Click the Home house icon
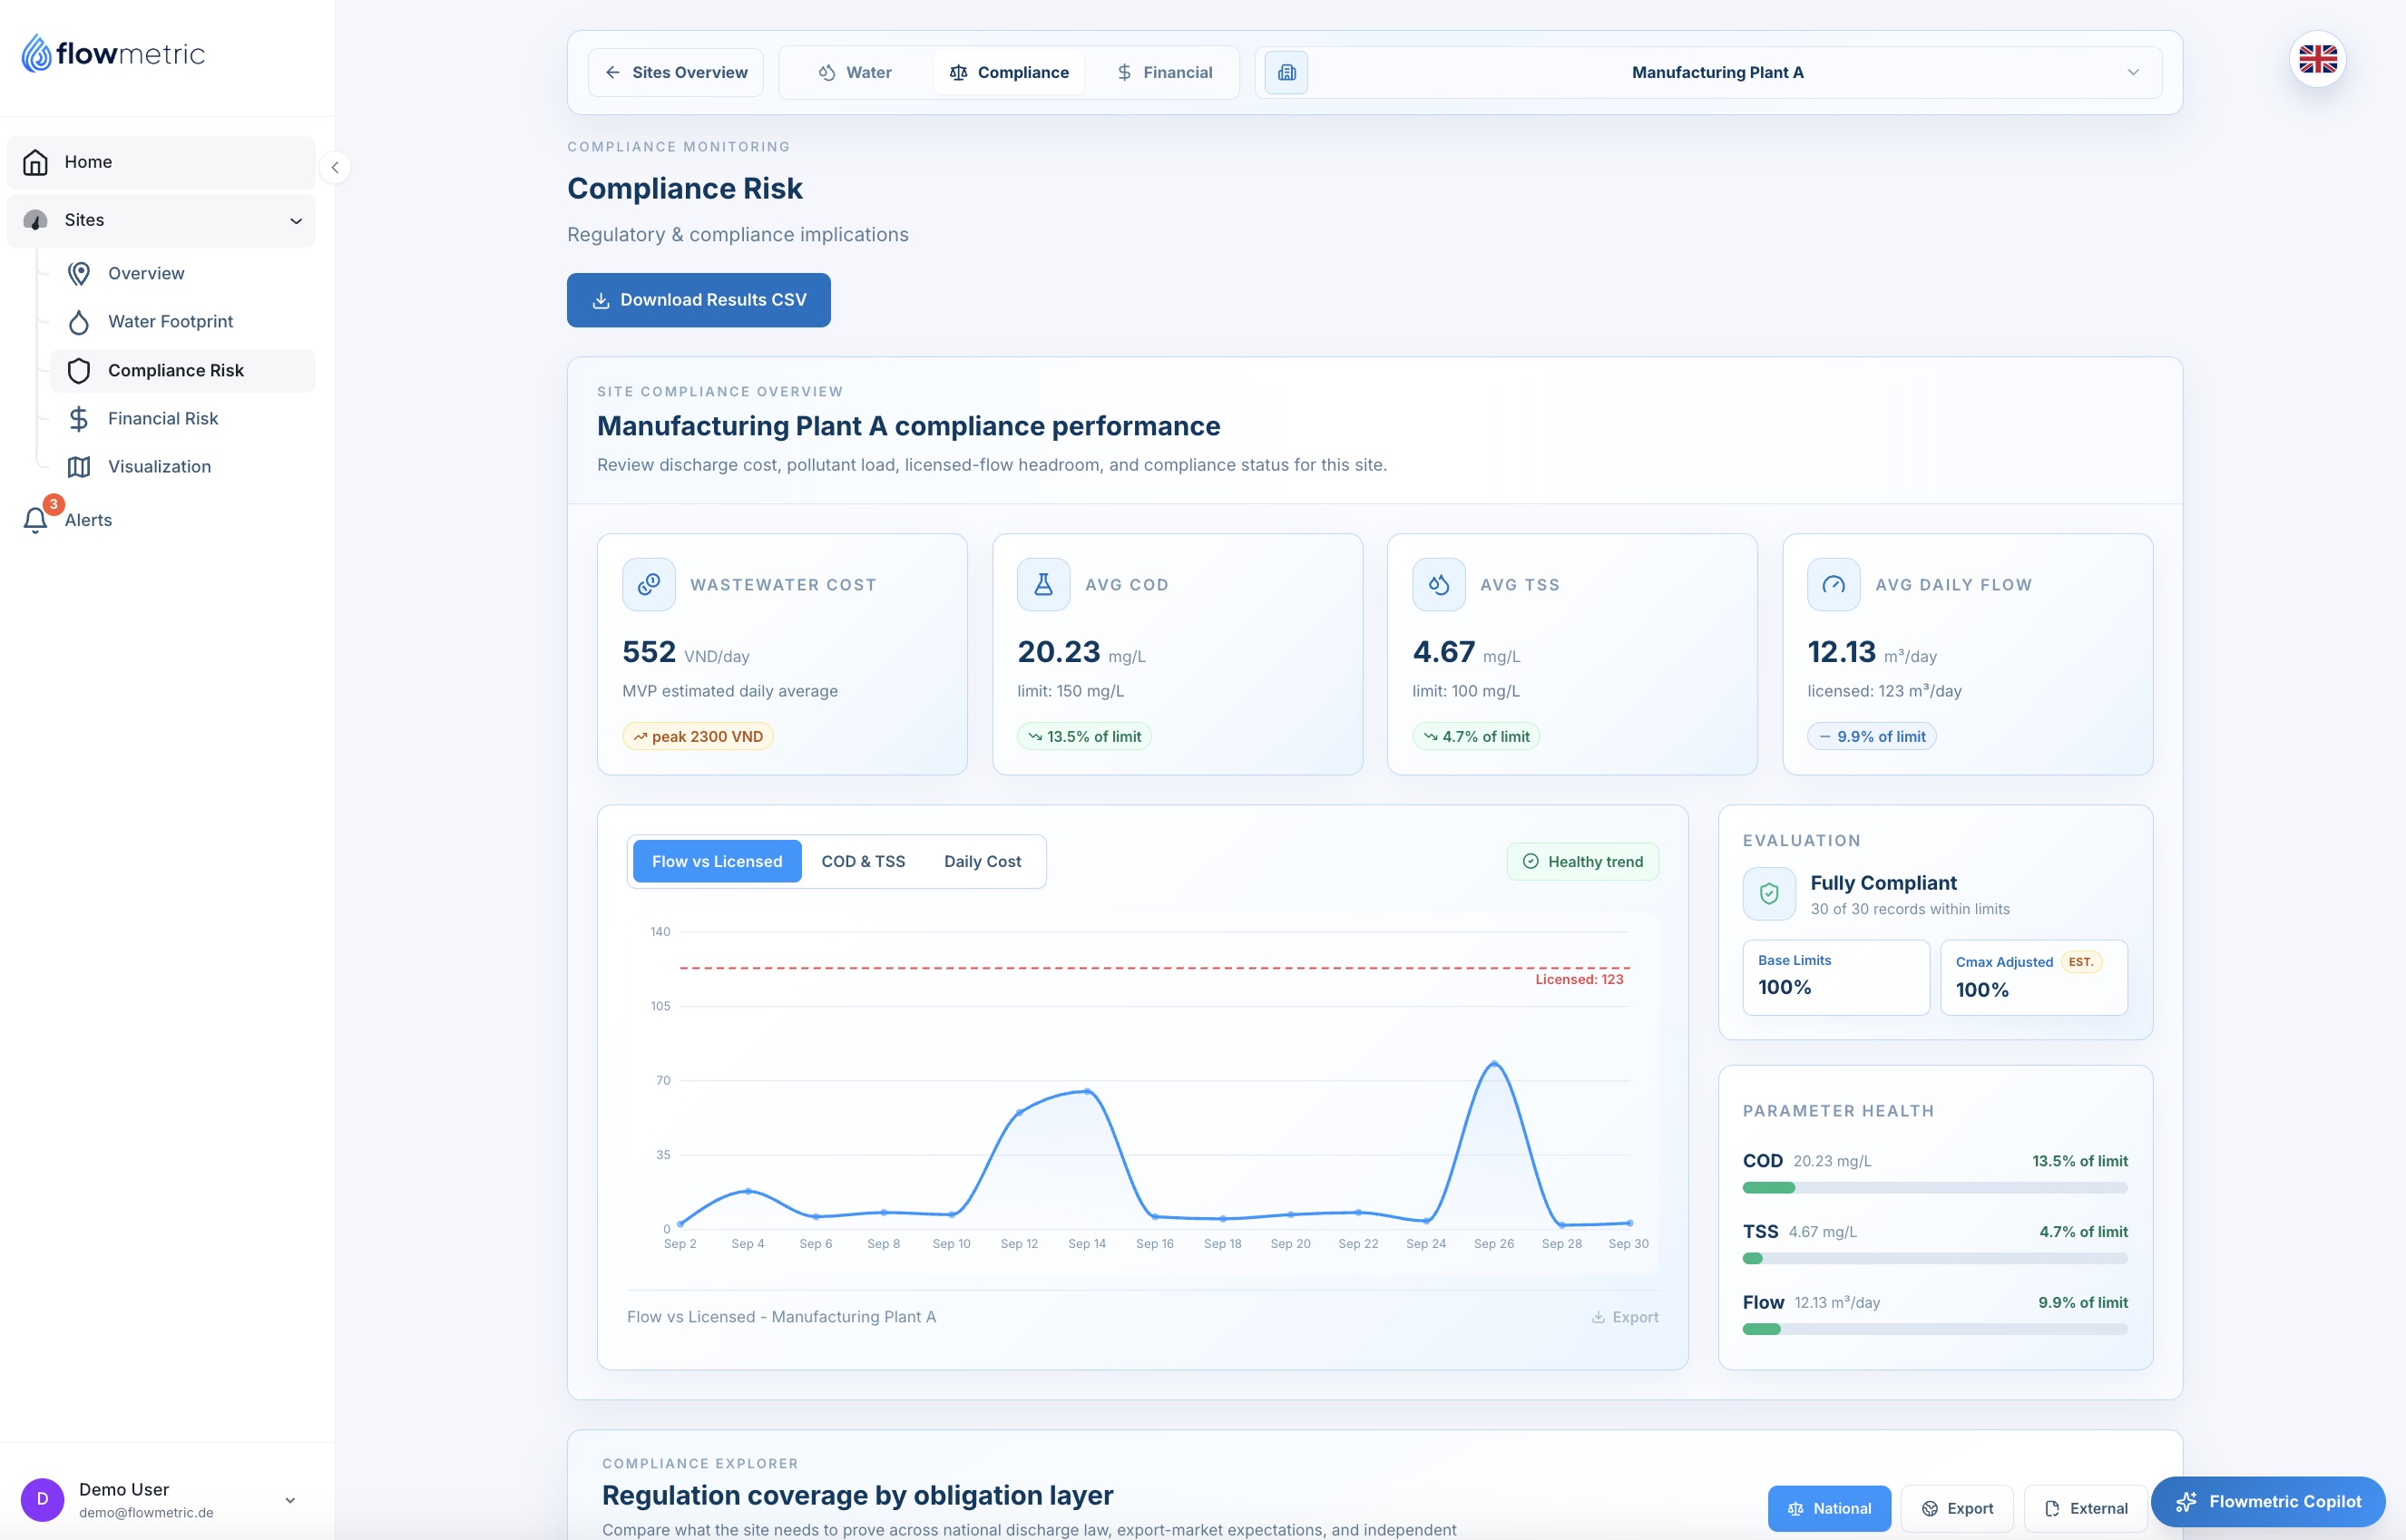The height and width of the screenshot is (1540, 2406). coord(35,162)
